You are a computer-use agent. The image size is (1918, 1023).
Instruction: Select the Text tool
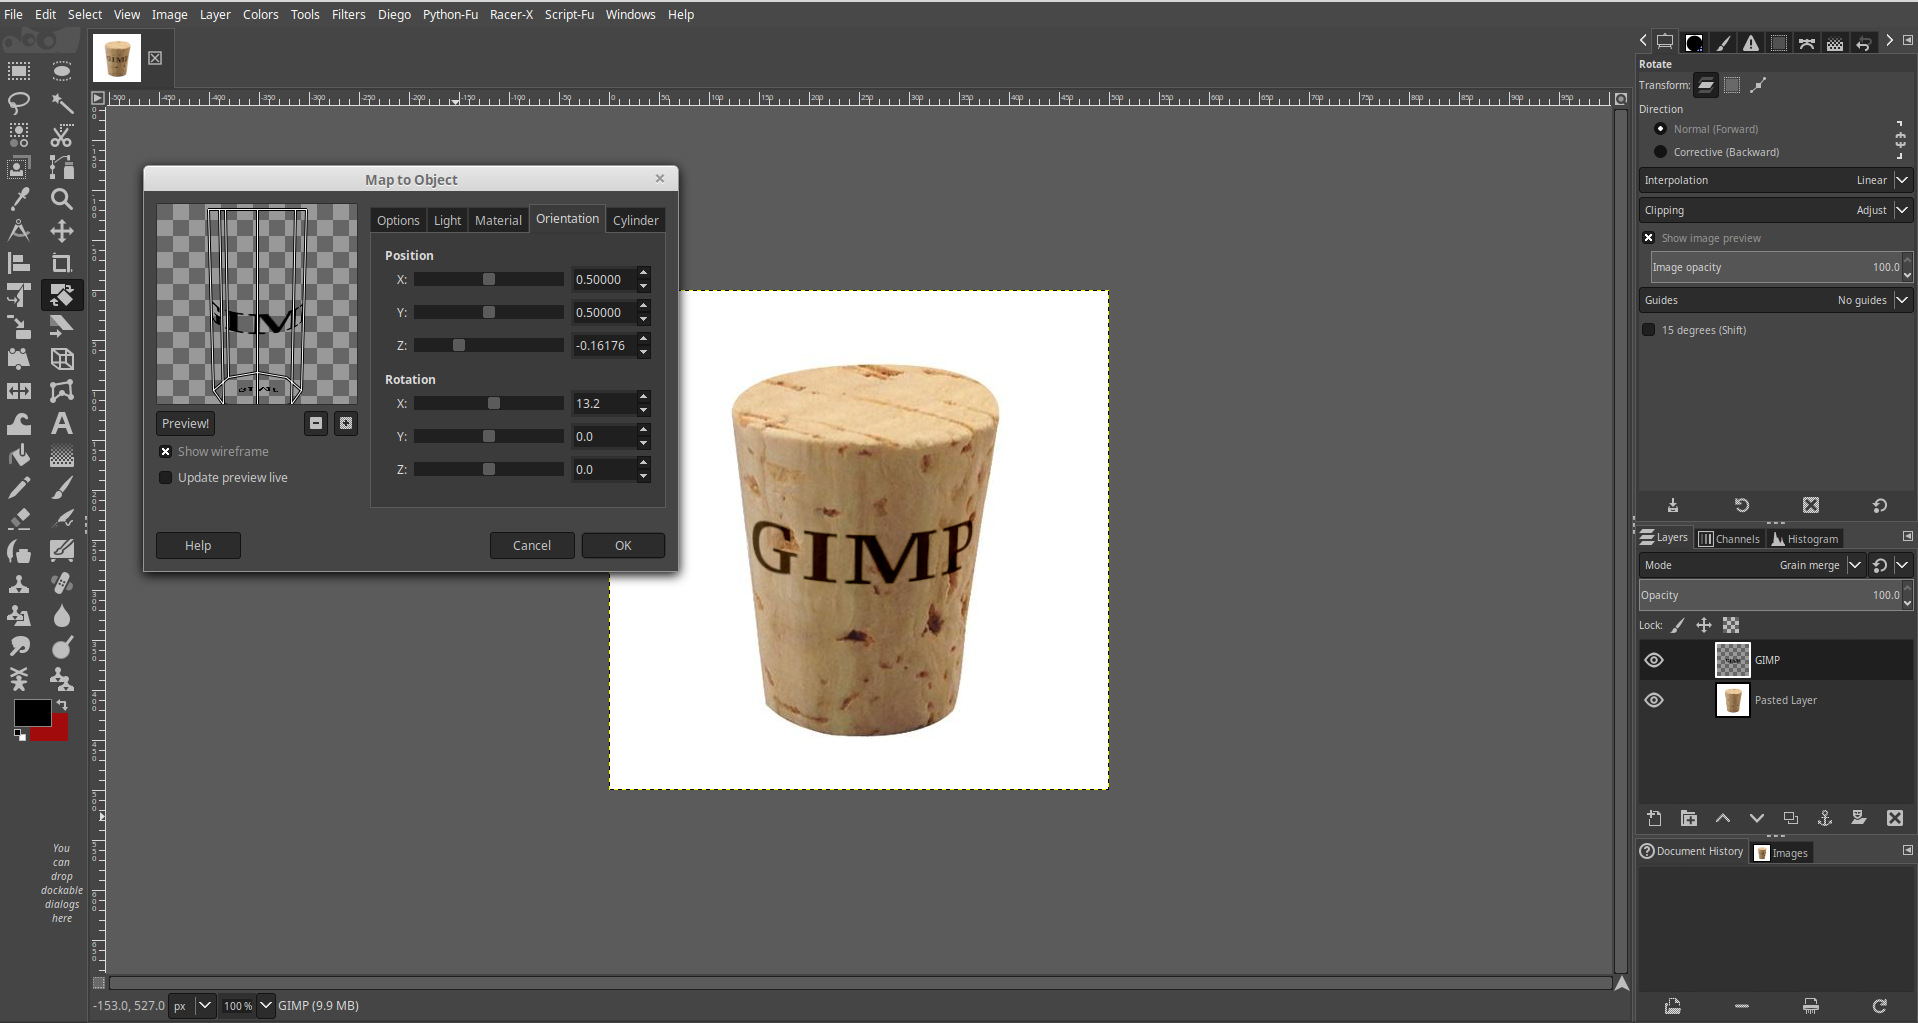62,423
